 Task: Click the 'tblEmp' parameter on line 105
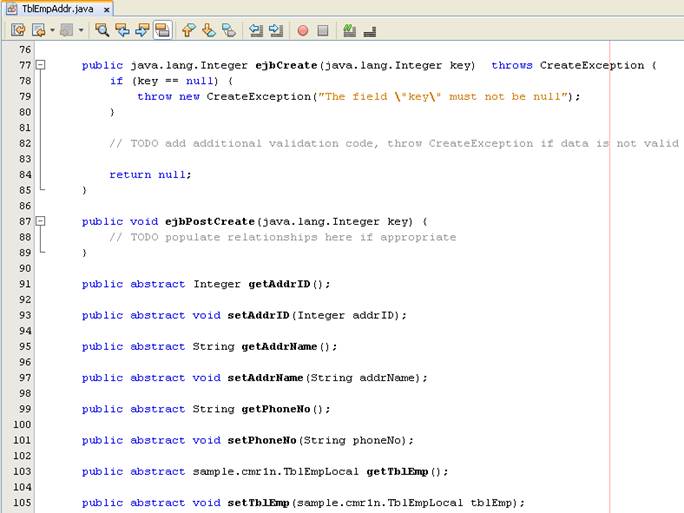pyautogui.click(x=491, y=503)
